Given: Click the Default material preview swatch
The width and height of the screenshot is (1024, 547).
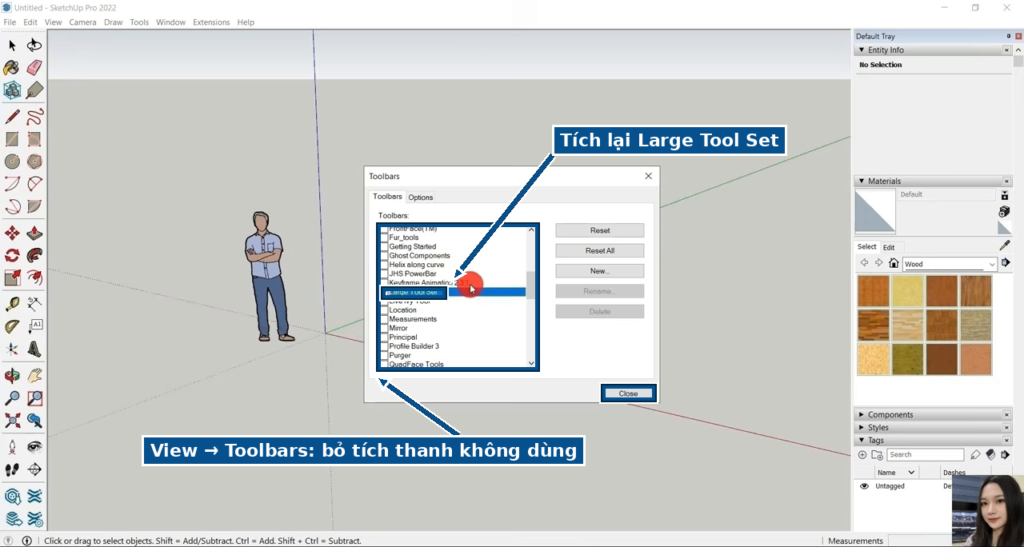Looking at the screenshot, I should pos(875,211).
